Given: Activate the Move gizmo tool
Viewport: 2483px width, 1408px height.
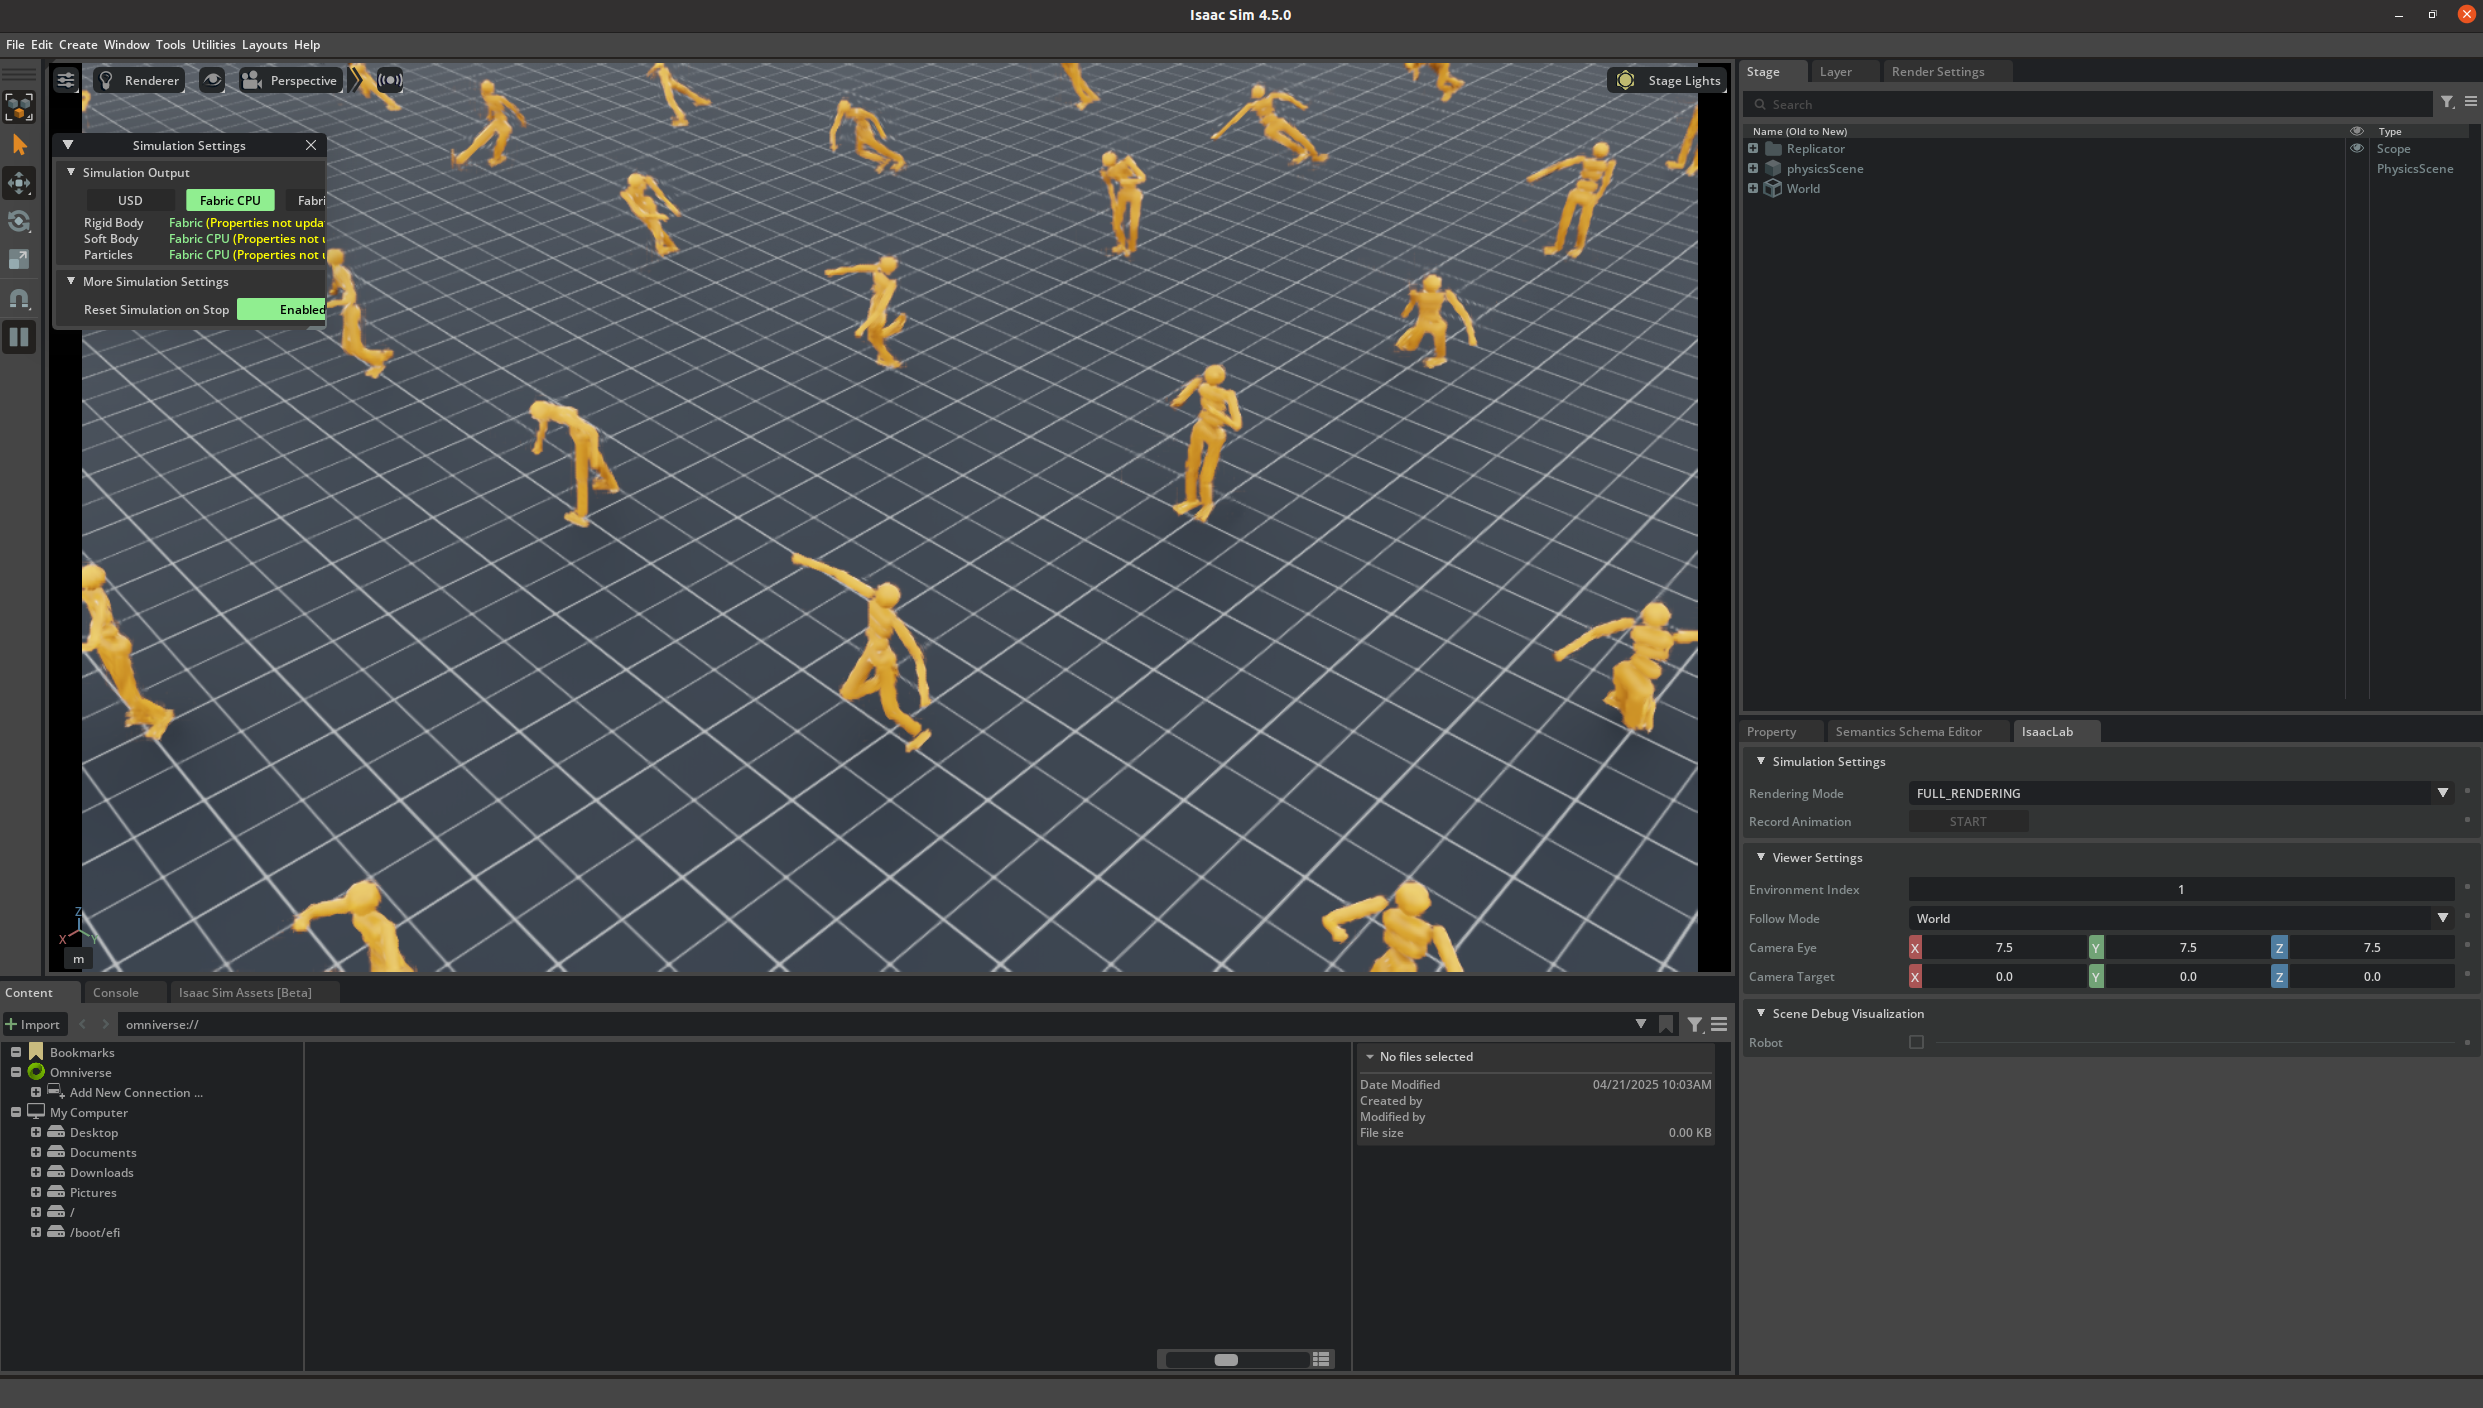Looking at the screenshot, I should 19,183.
